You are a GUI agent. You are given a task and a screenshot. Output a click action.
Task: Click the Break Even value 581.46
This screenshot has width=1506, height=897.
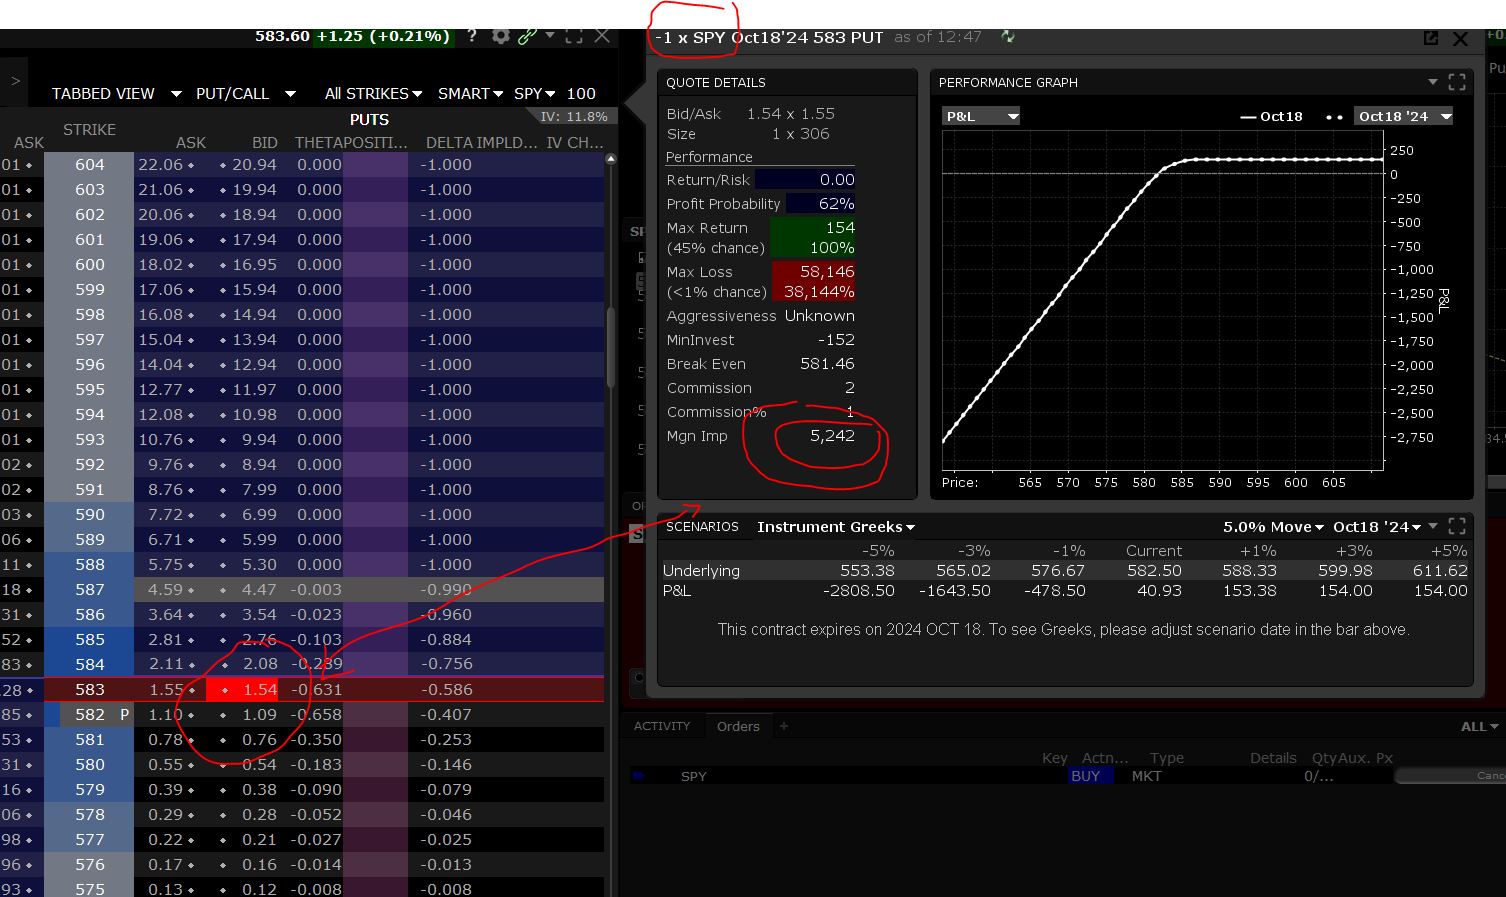coord(827,364)
